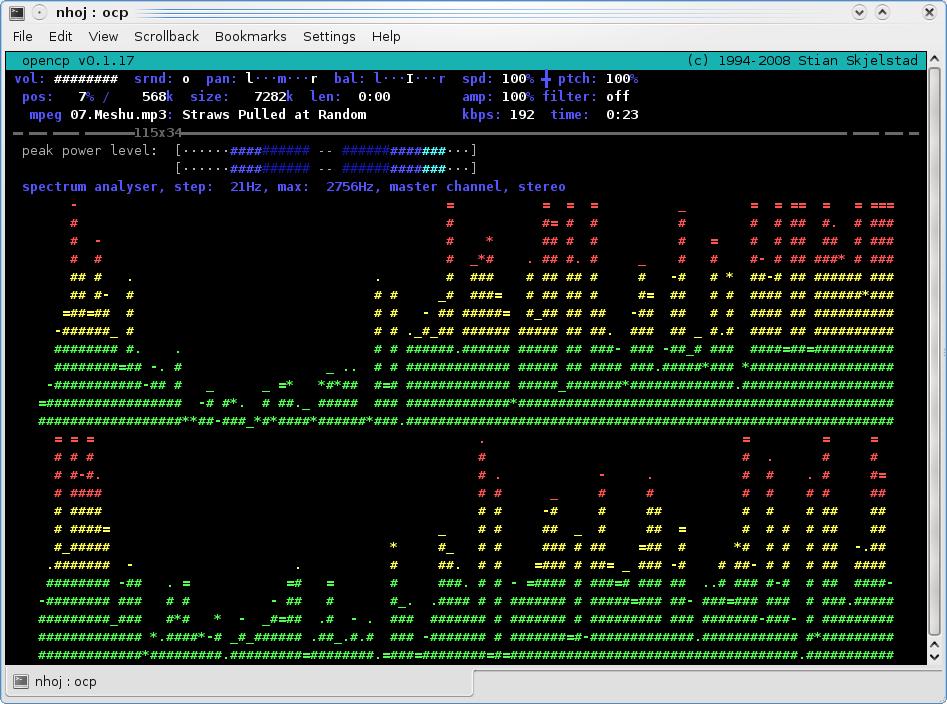
Task: Open the Bookmarks menu
Action: (251, 36)
